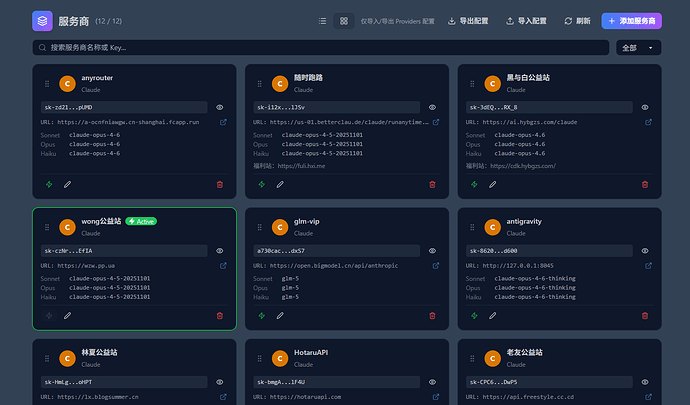Open 林夏公益站 URL external link icon
This screenshot has height=405, width=690.
pyautogui.click(x=223, y=397)
